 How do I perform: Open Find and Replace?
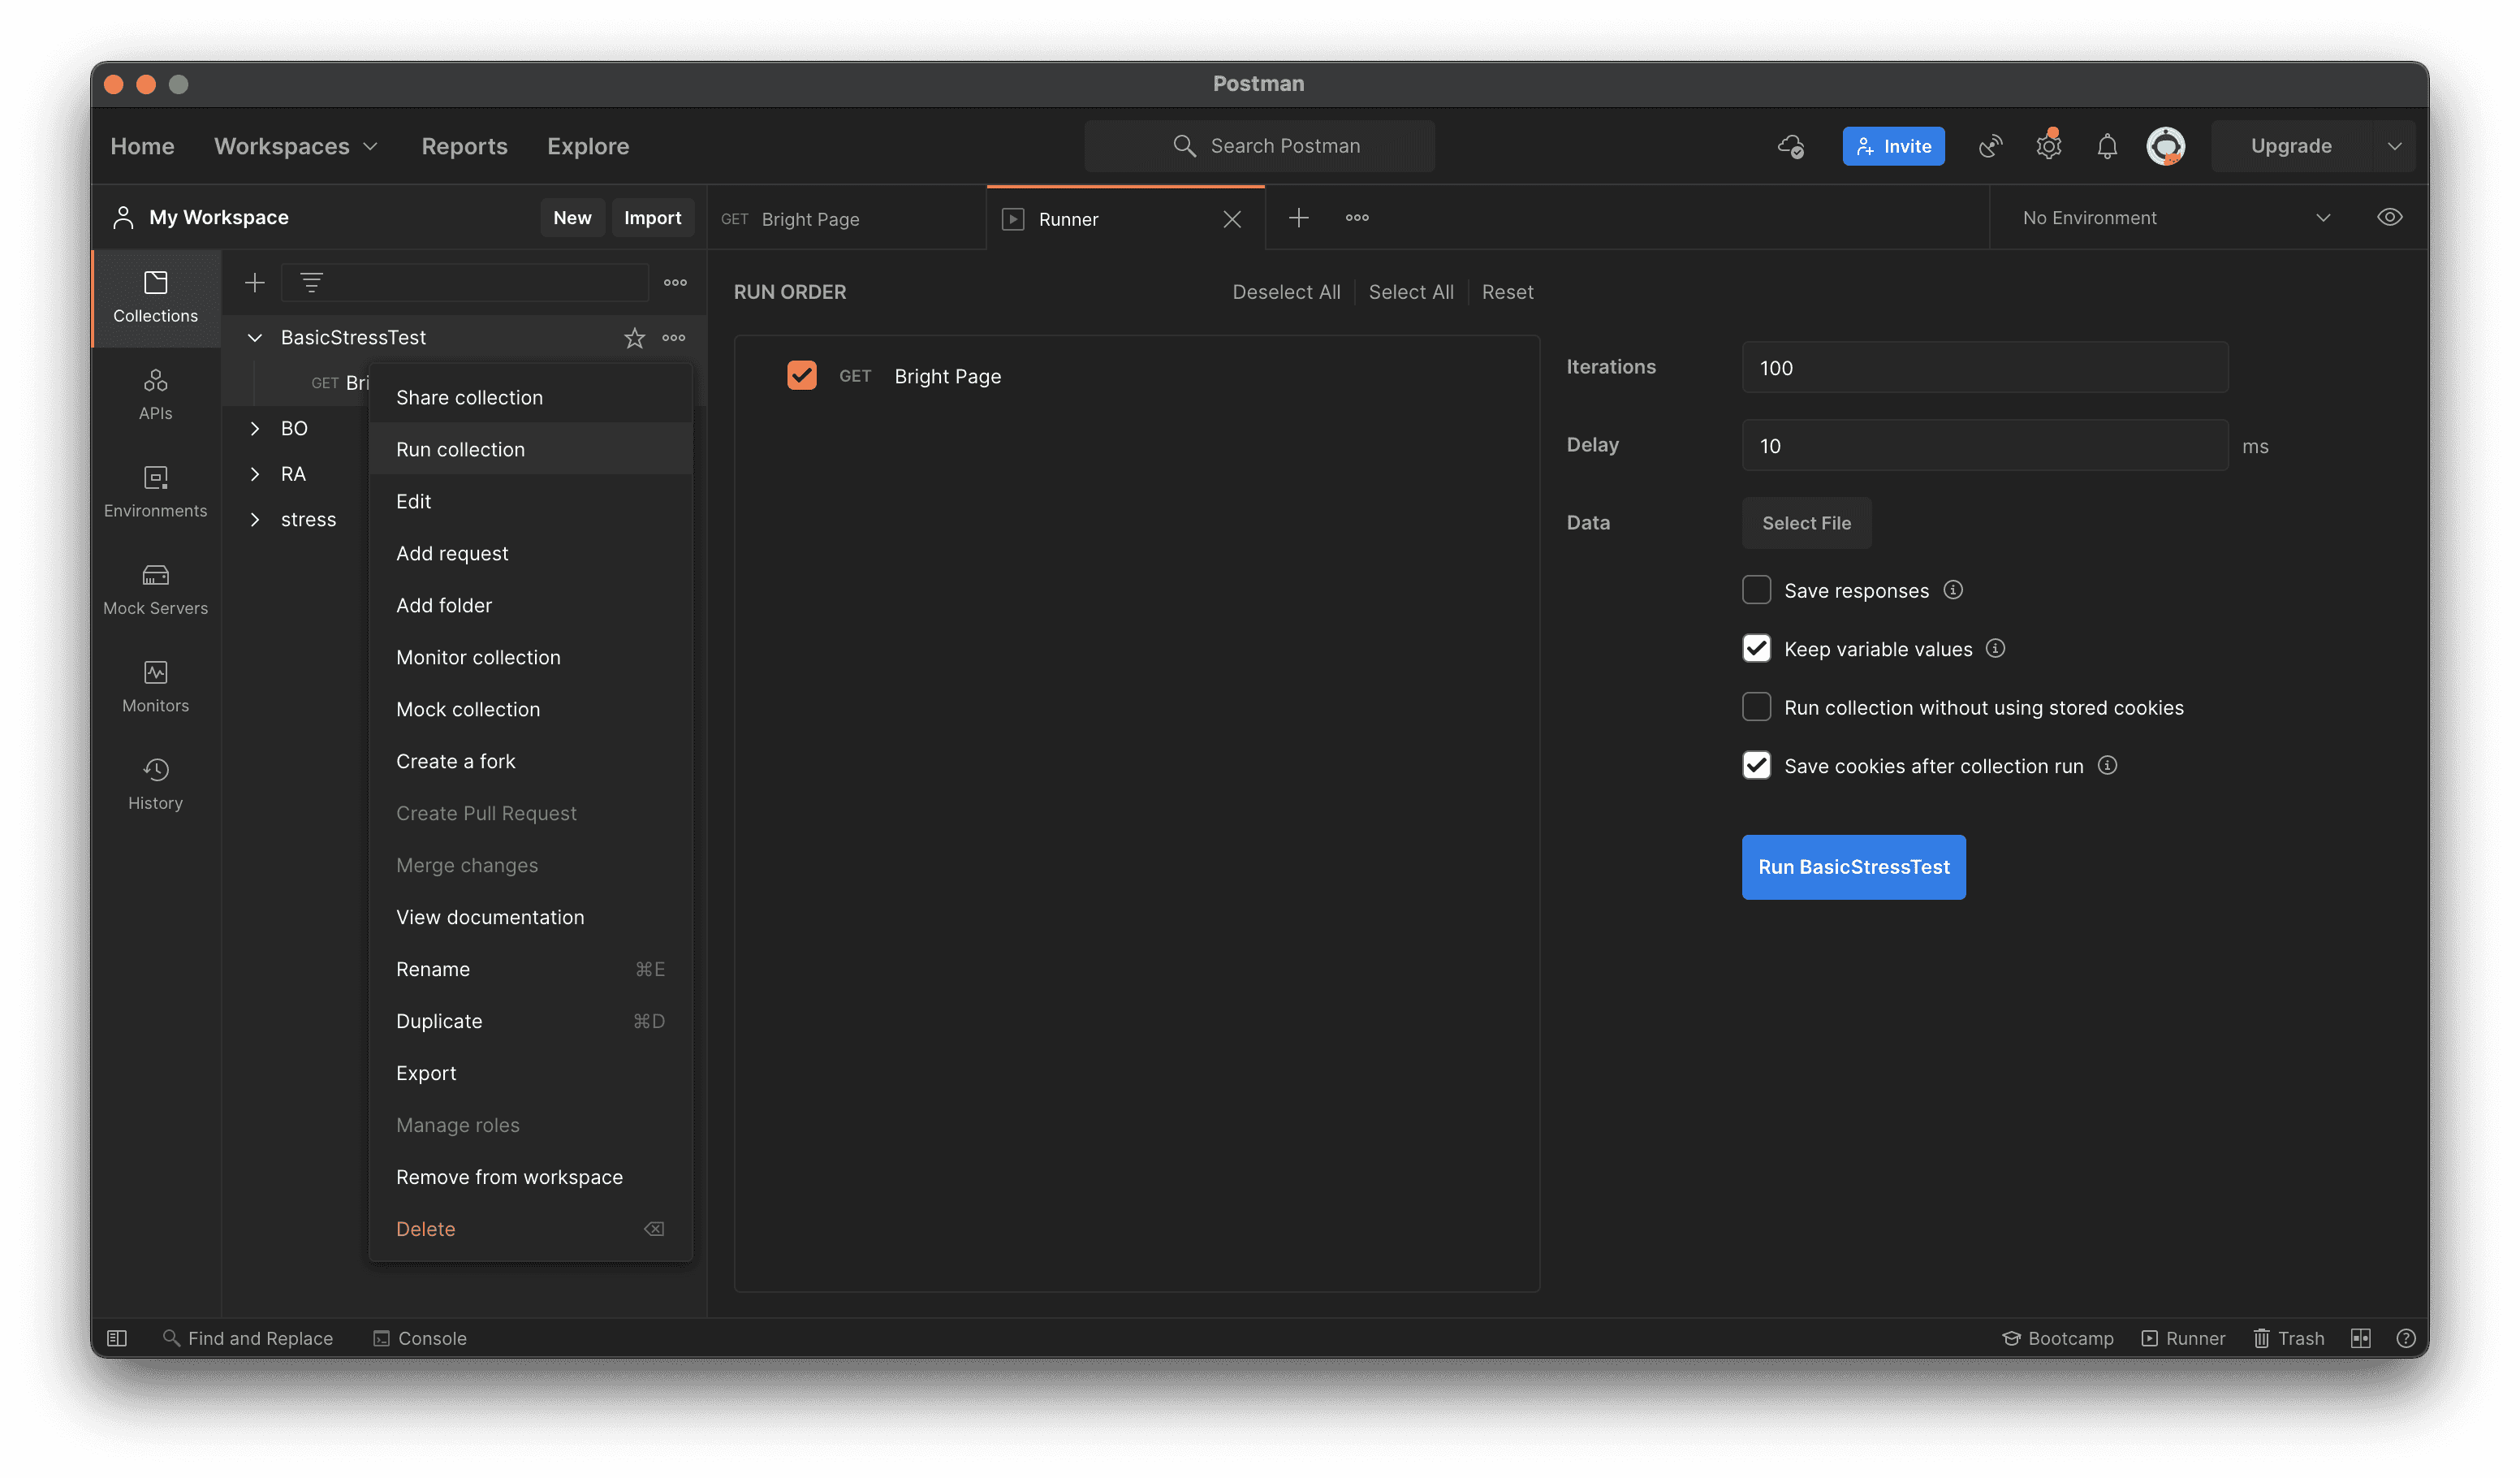[x=247, y=1338]
